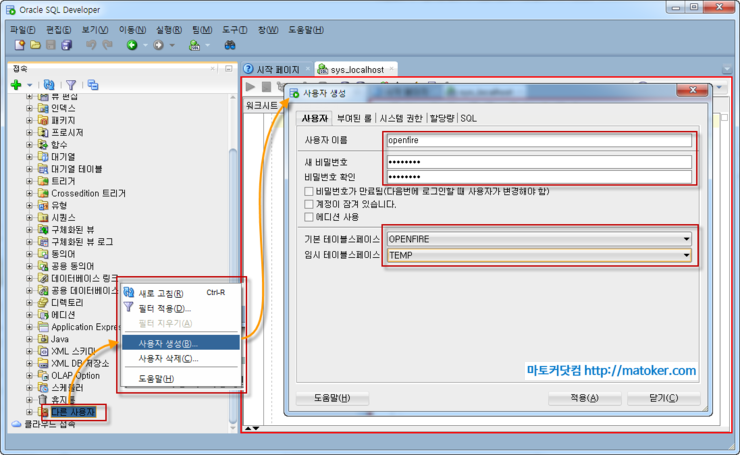Click the Refresh icon in connections panel
The width and height of the screenshot is (740, 455).
point(49,85)
